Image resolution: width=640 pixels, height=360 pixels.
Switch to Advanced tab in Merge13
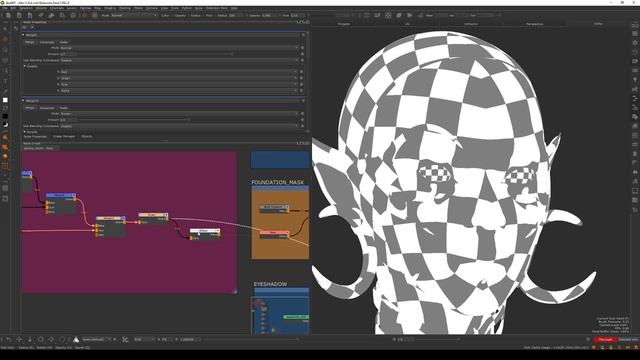pyautogui.click(x=47, y=108)
